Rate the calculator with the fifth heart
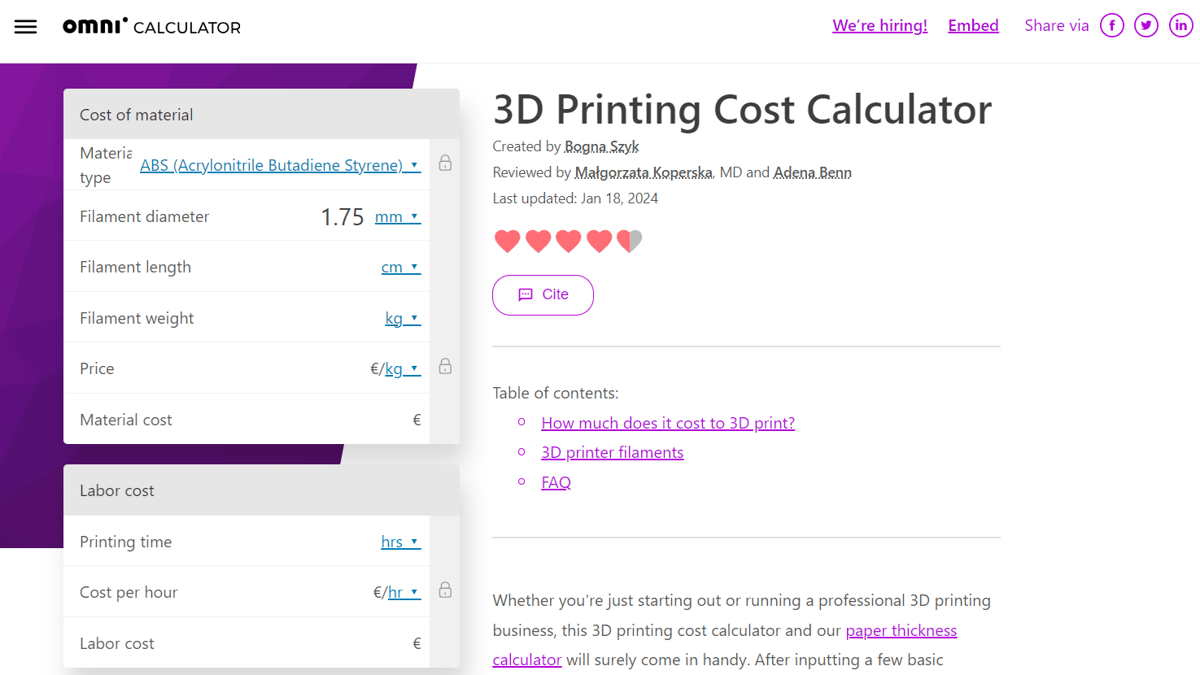The width and height of the screenshot is (1200, 675). coord(629,240)
